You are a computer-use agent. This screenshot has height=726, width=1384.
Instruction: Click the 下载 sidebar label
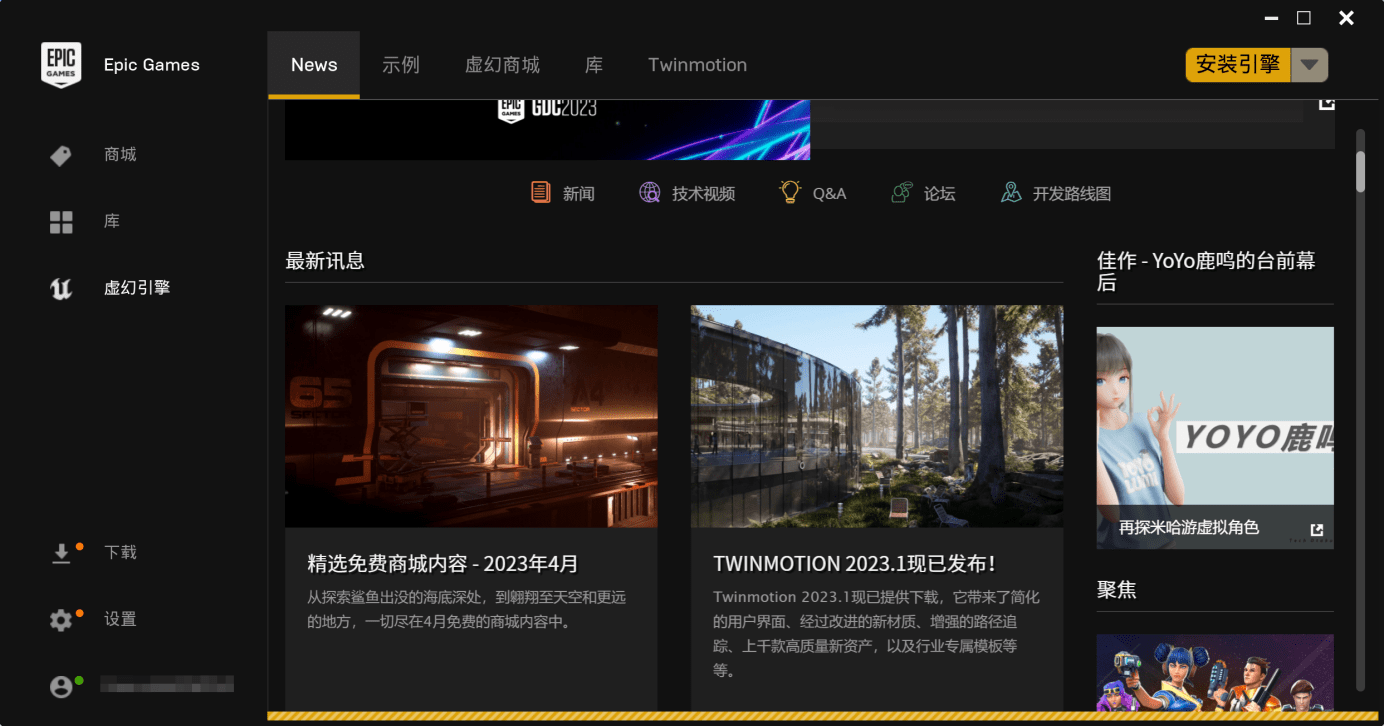(x=120, y=552)
